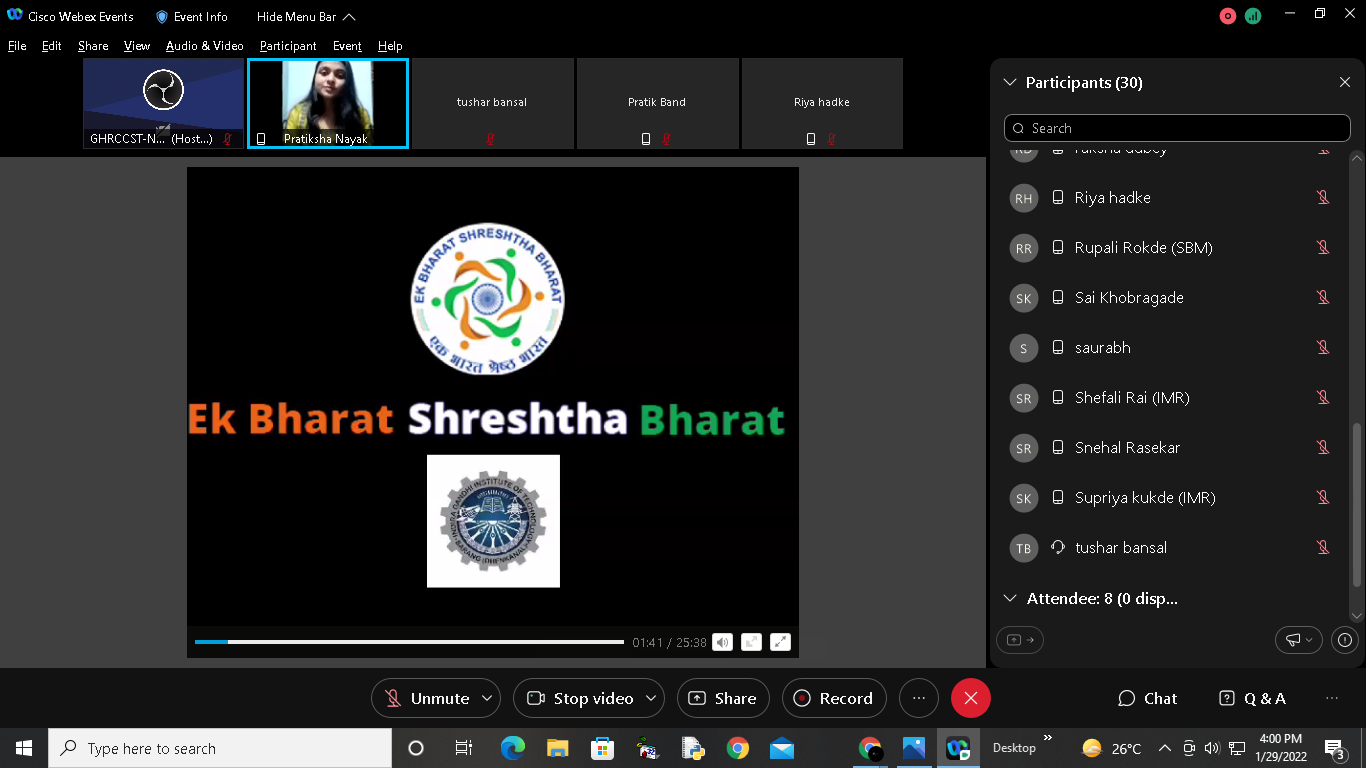The height and width of the screenshot is (768, 1366).
Task: Open the File menu
Action: 17,46
